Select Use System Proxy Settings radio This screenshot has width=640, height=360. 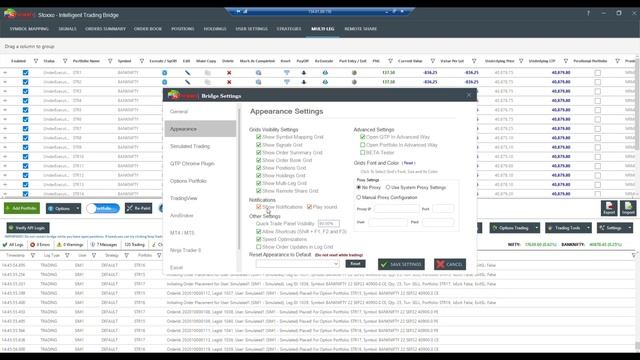tap(388, 187)
